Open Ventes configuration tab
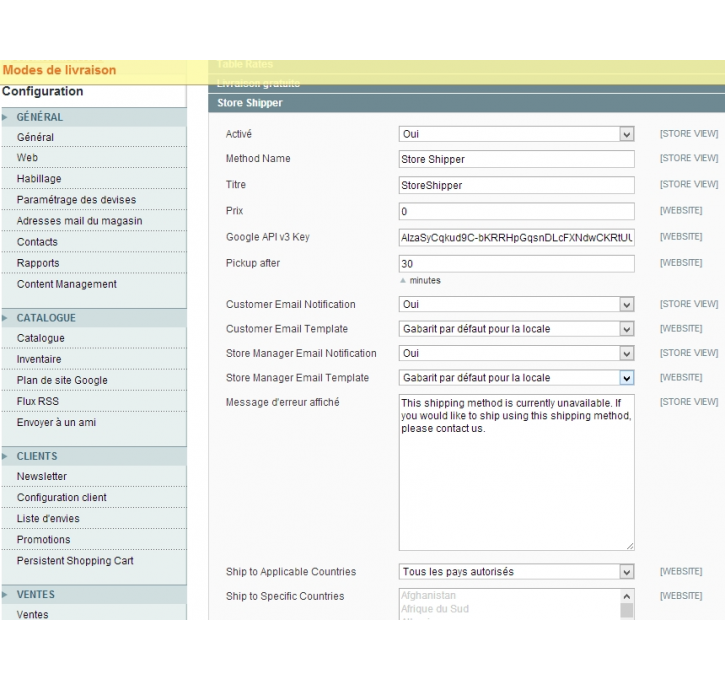This screenshot has height=680, width=725. [94, 614]
